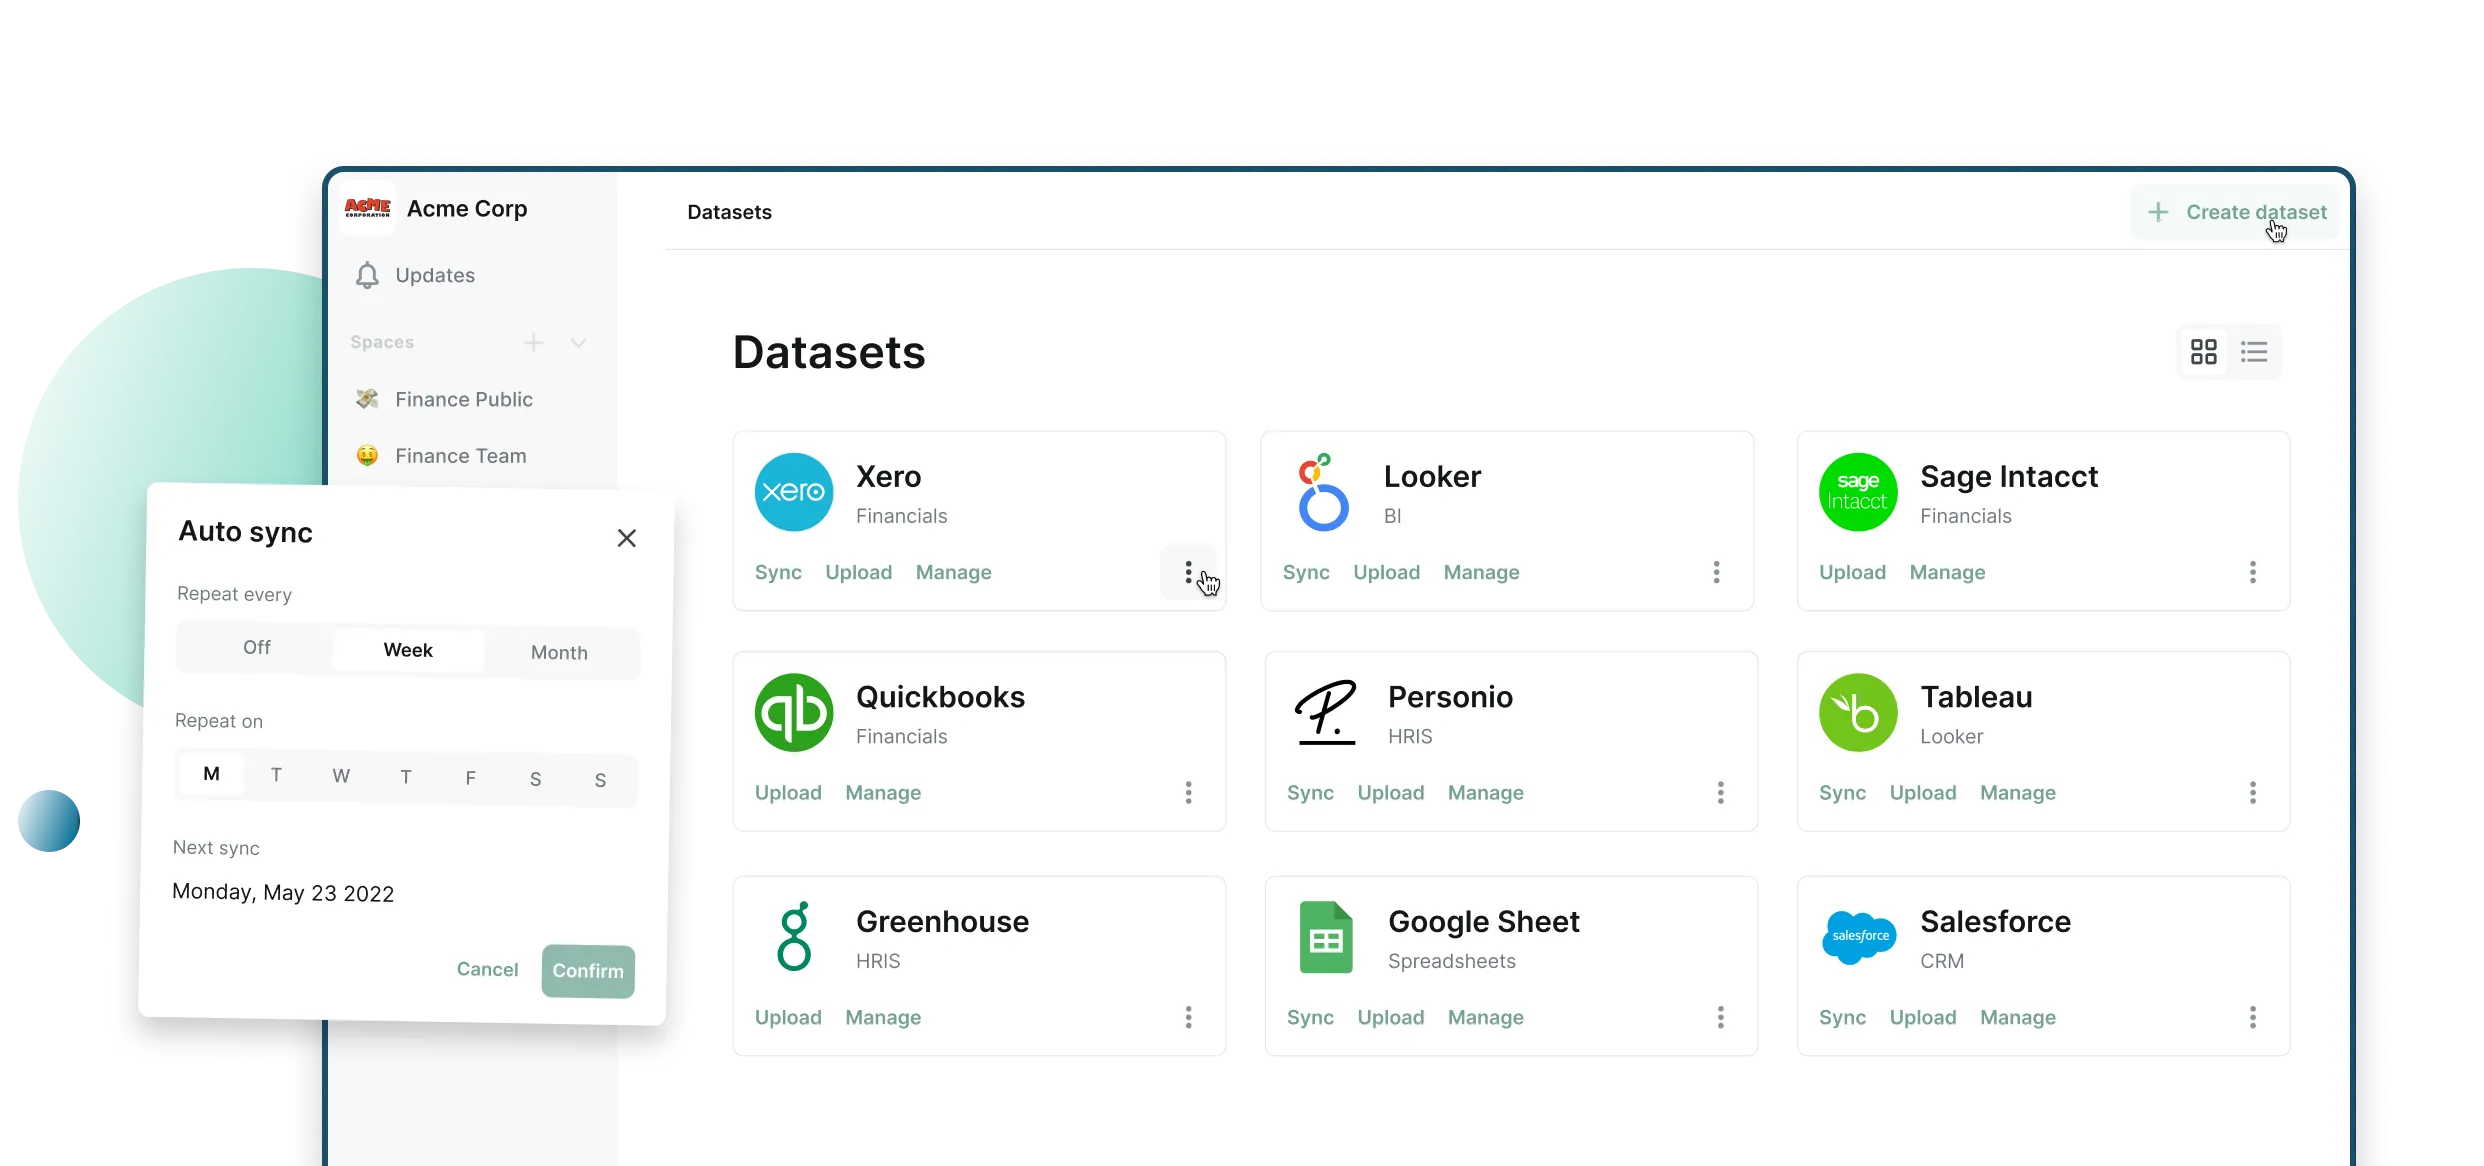Sync the Tableau dataset
This screenshot has height=1166, width=2484.
1842,793
